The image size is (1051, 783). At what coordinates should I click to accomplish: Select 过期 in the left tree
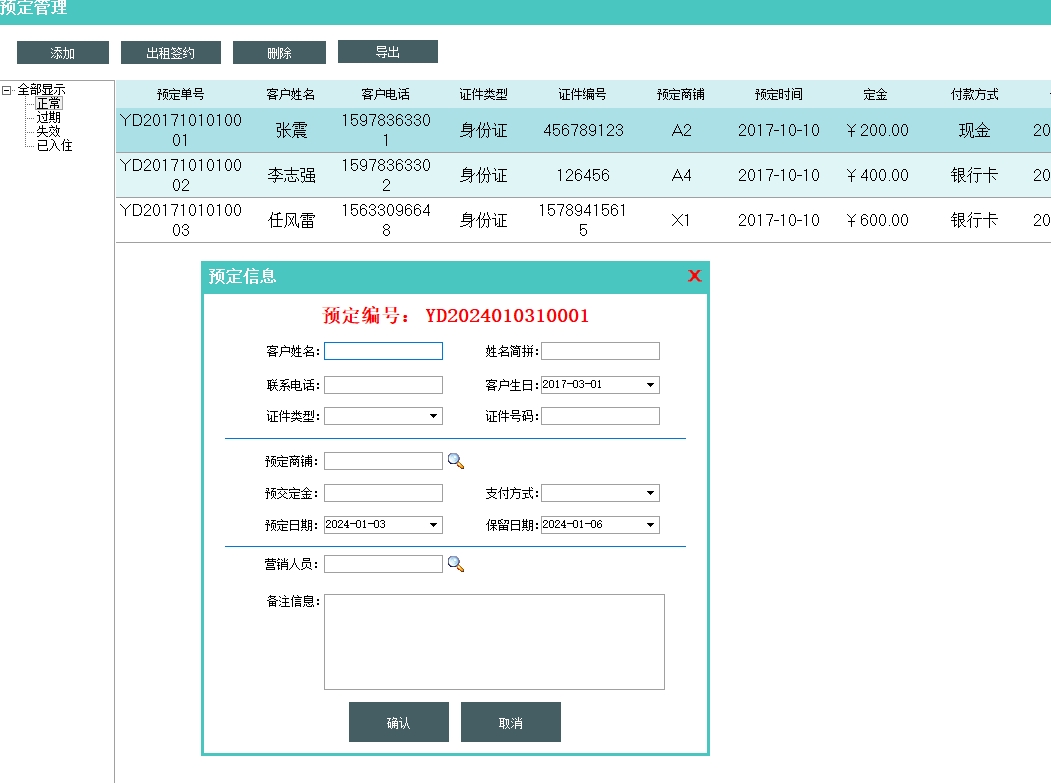click(49, 117)
